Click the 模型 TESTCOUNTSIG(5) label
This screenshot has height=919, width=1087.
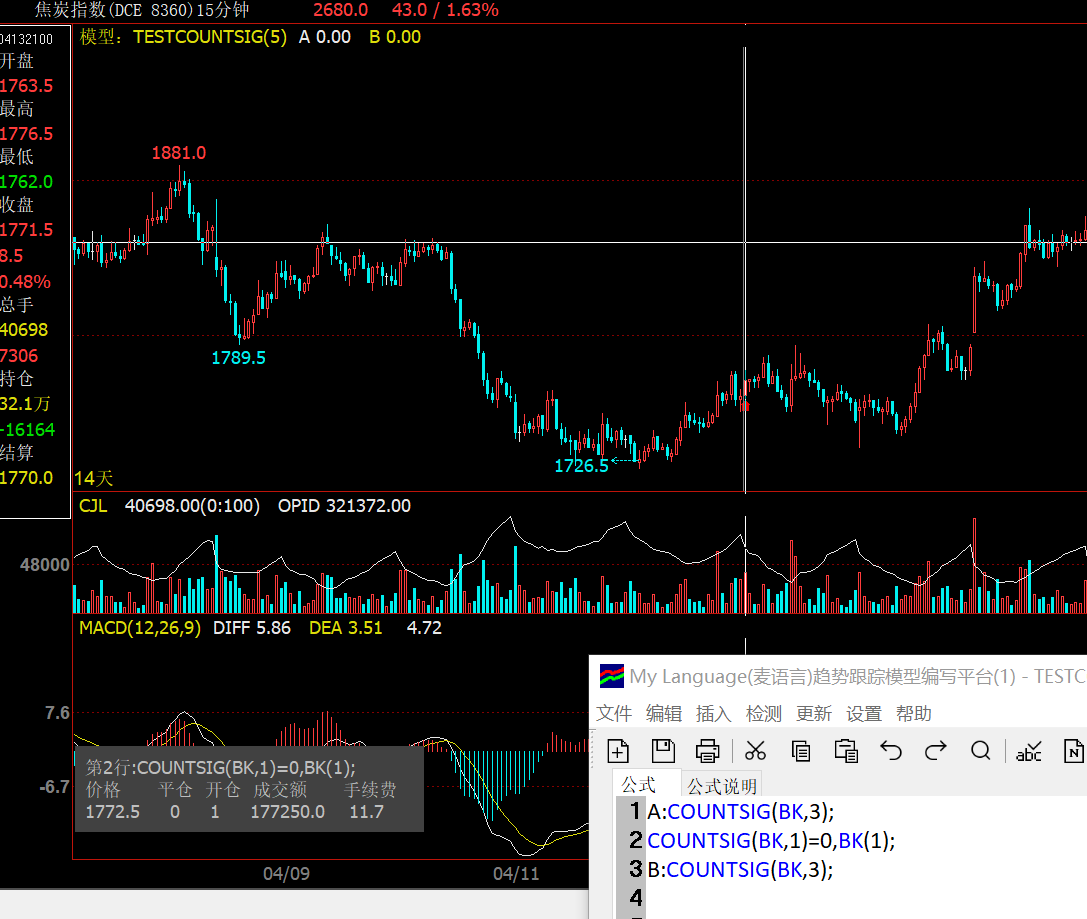click(x=183, y=37)
